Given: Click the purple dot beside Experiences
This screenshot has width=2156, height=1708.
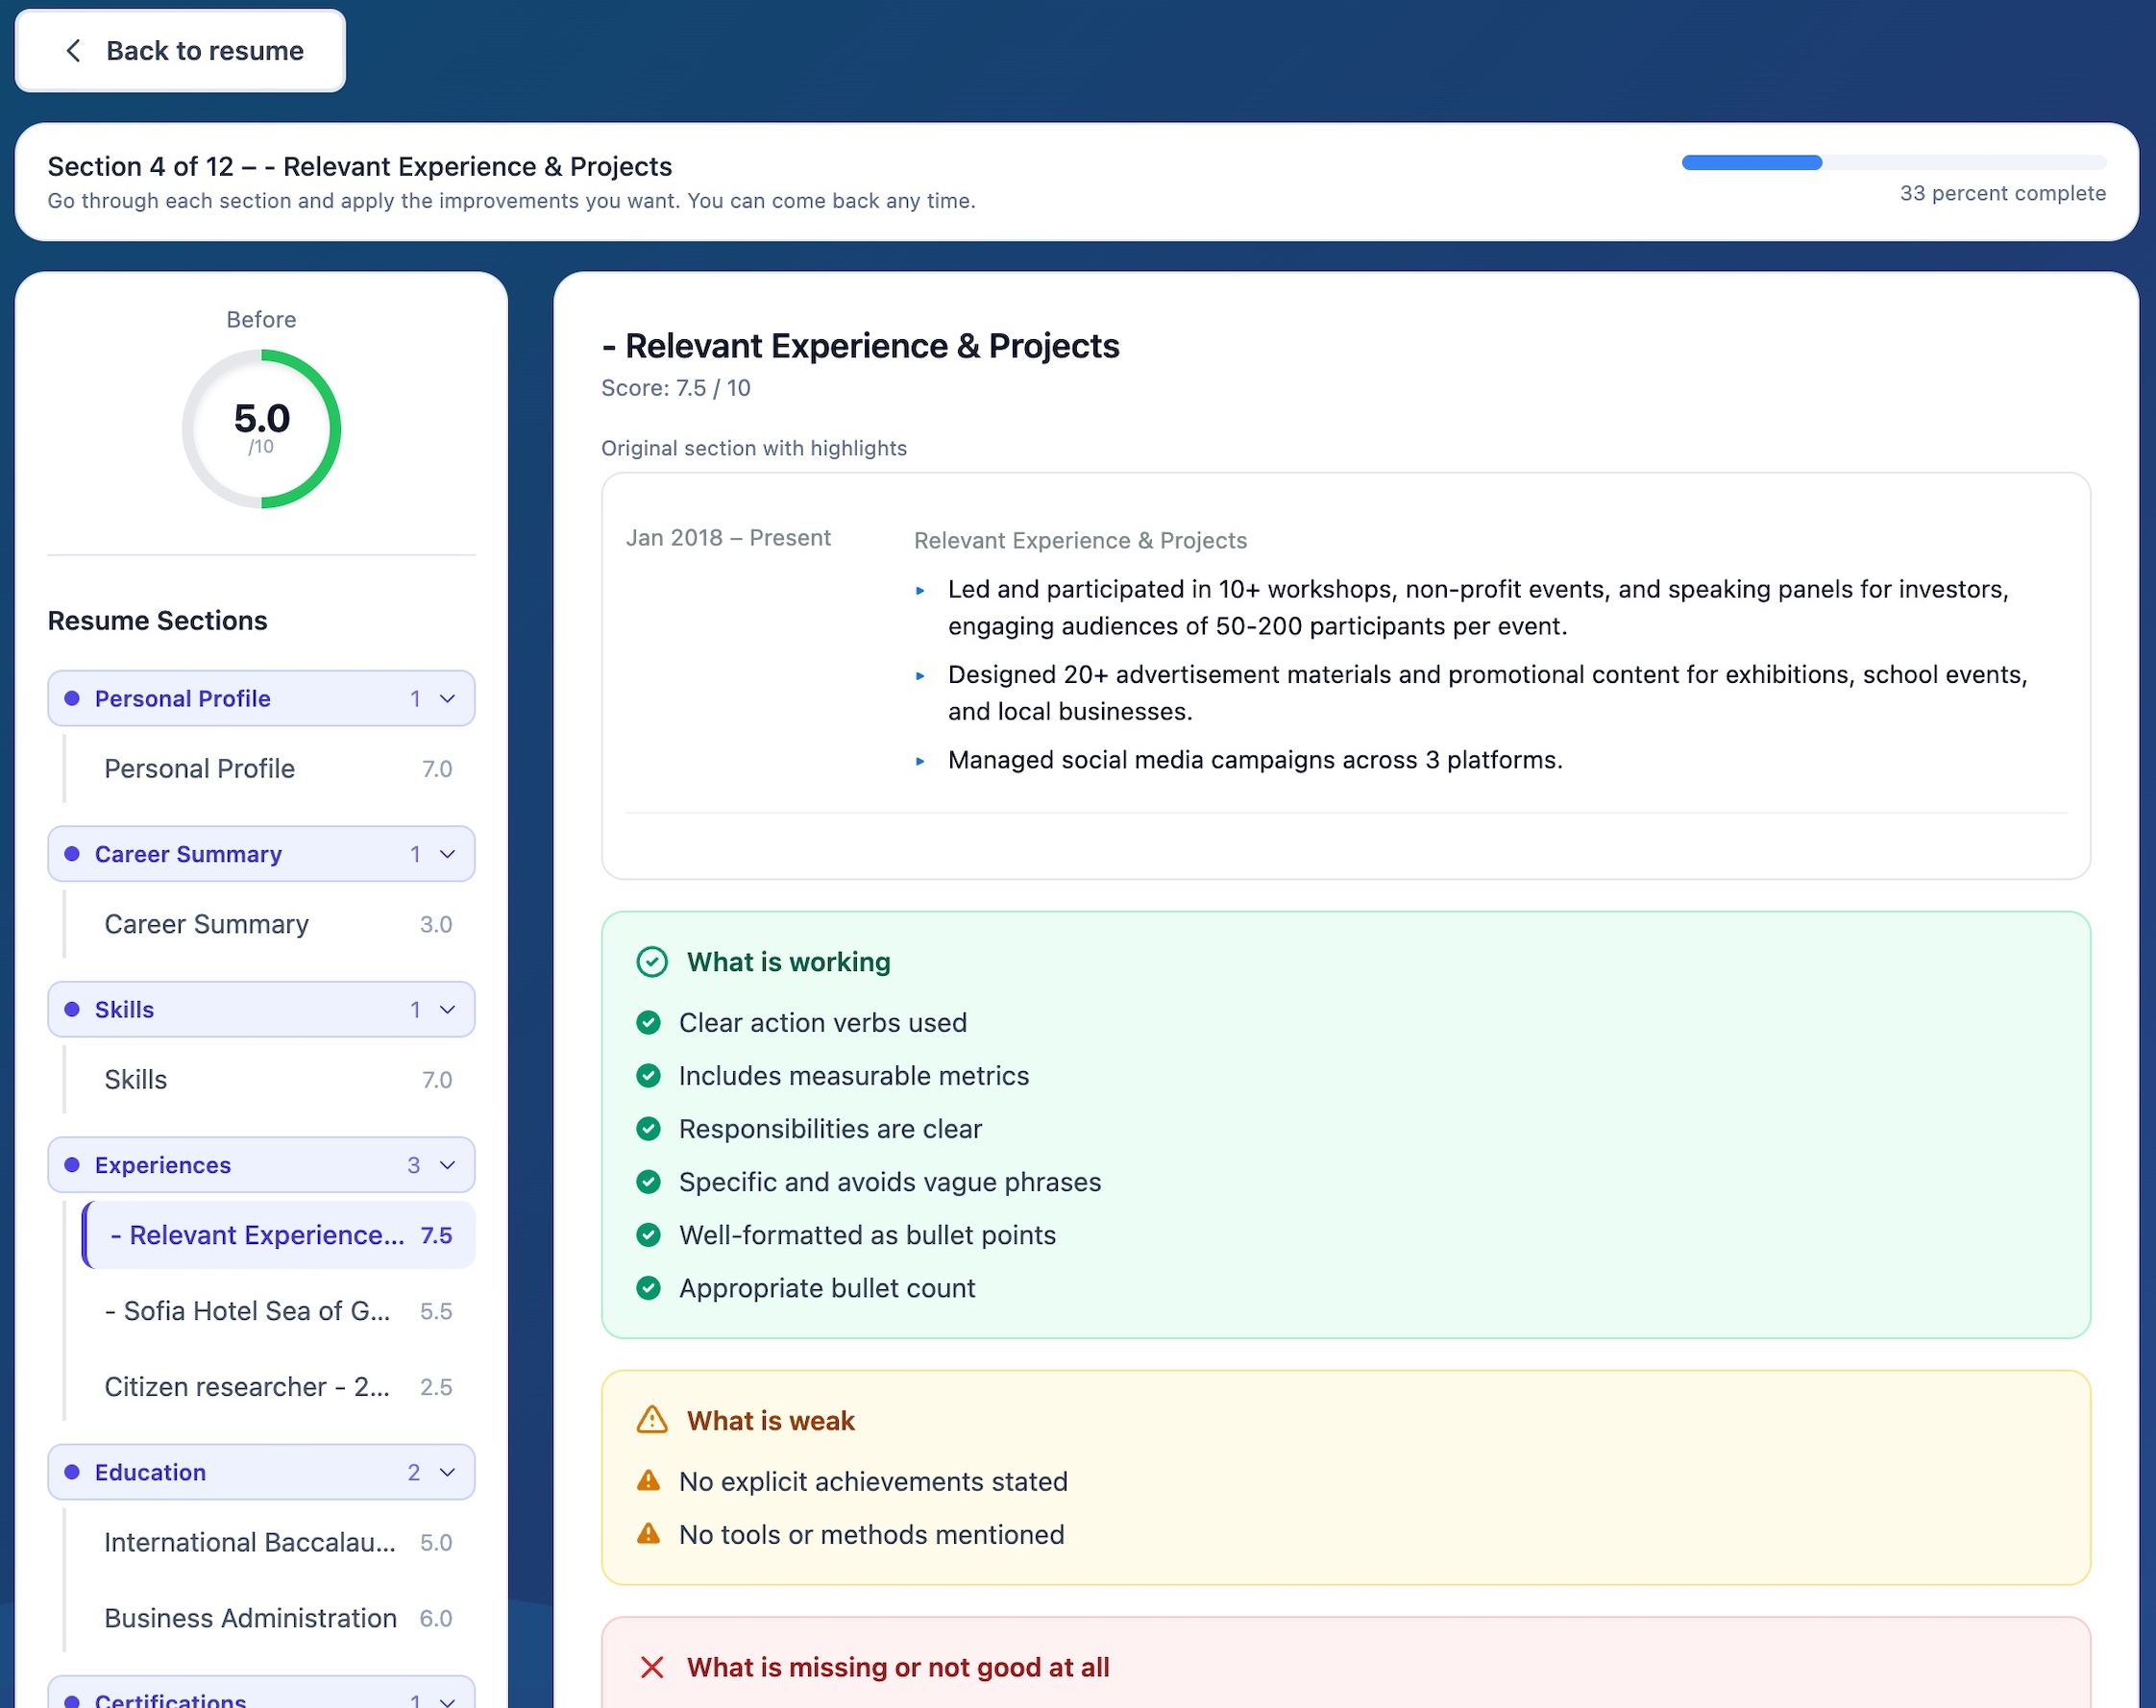Looking at the screenshot, I should coord(71,1165).
